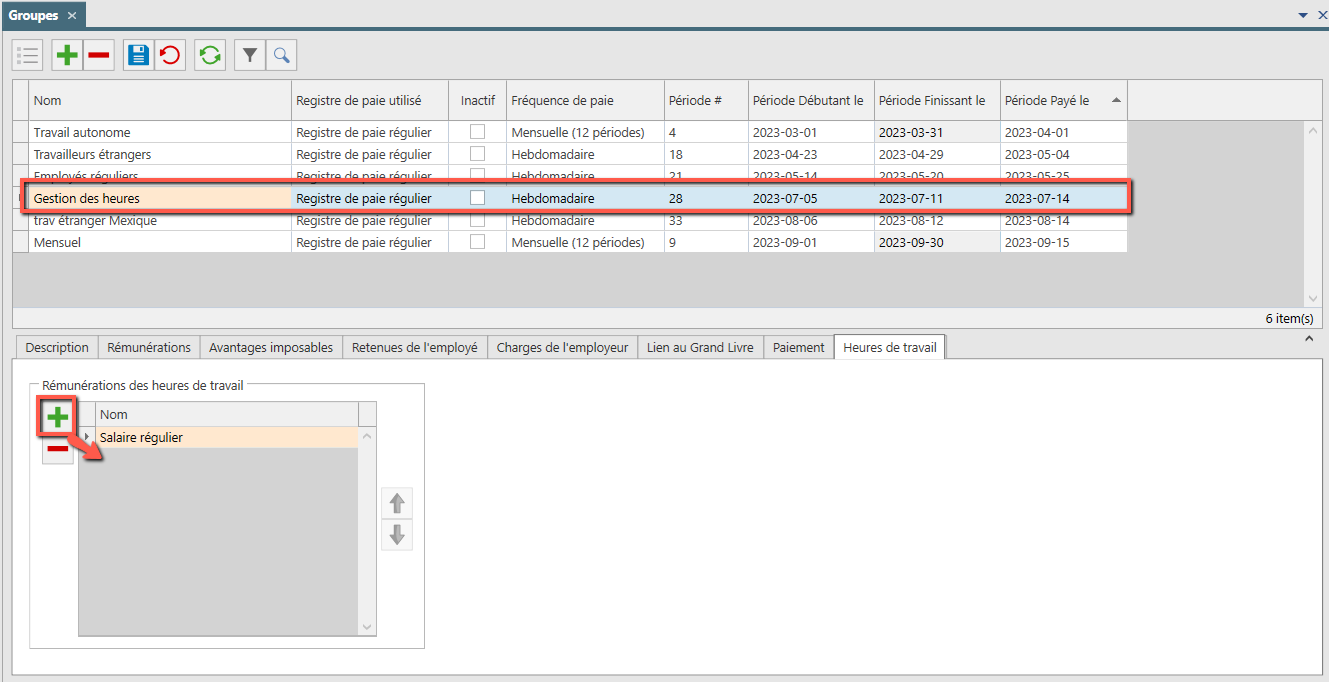
Task: Sort by Période Payé le column
Action: click(x=1064, y=100)
